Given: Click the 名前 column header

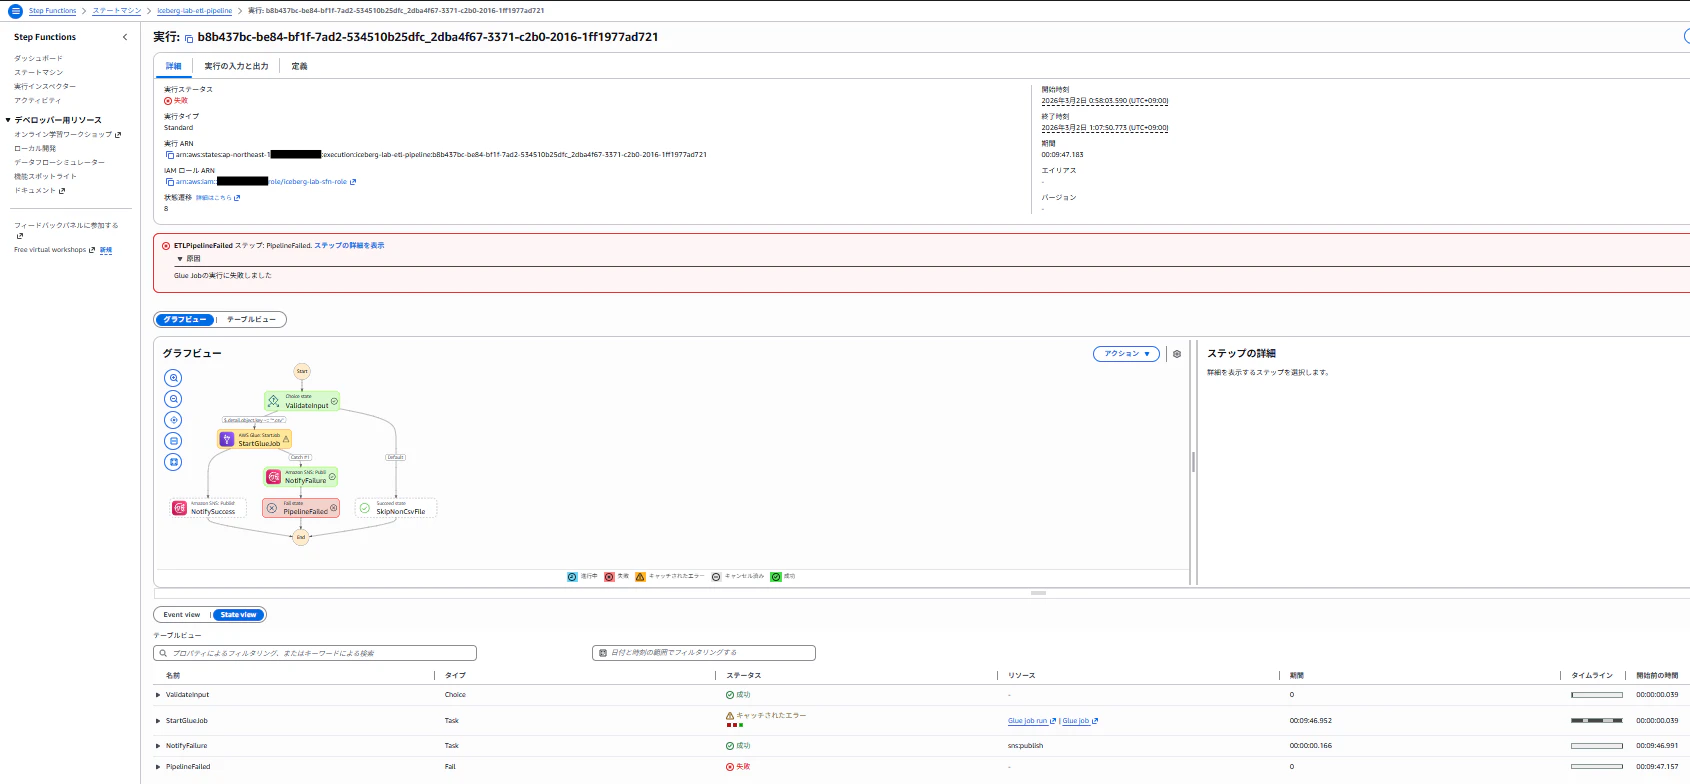Looking at the screenshot, I should pyautogui.click(x=173, y=676).
